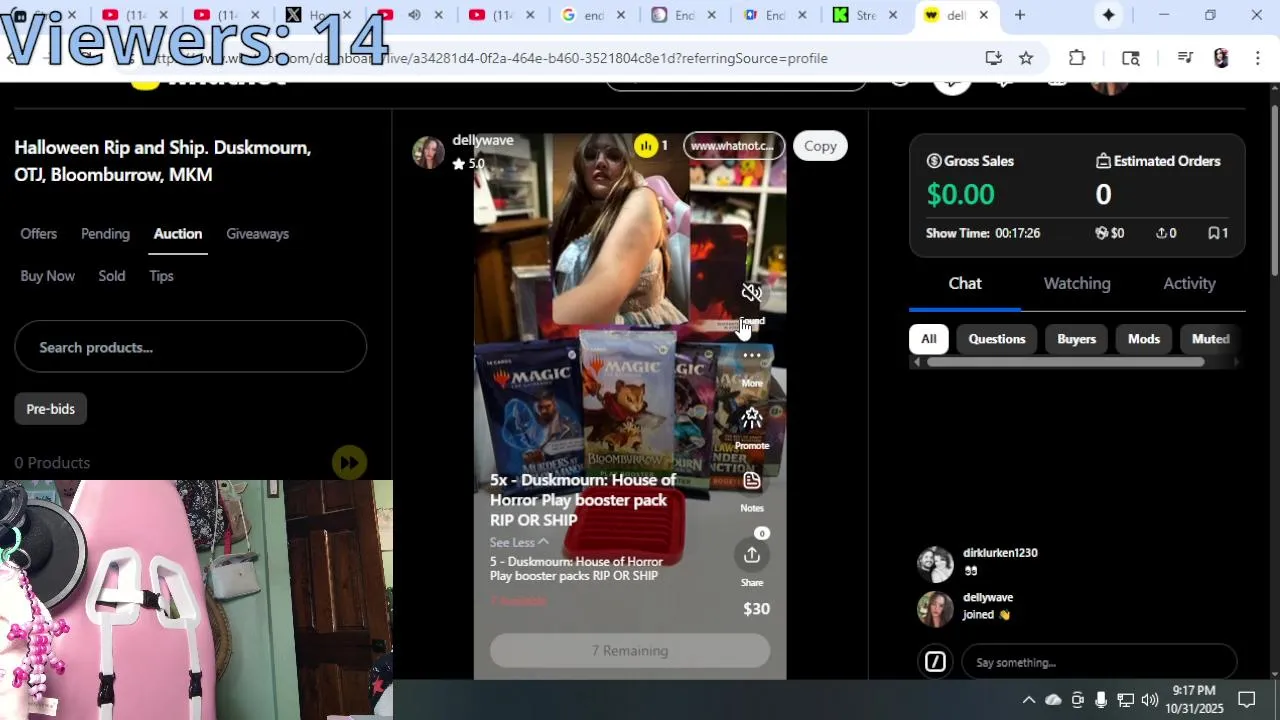
Task: Filter chat by Muted
Action: [x=1210, y=339]
